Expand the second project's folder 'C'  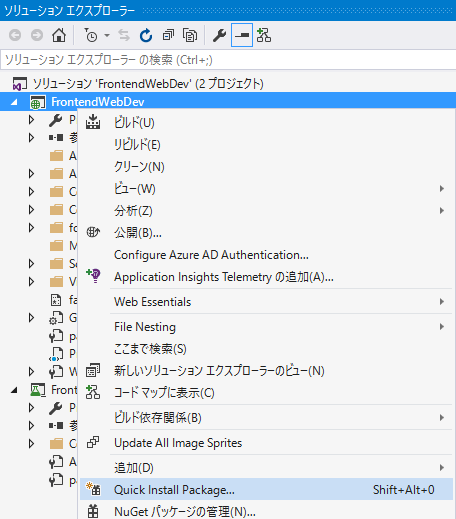point(31,444)
